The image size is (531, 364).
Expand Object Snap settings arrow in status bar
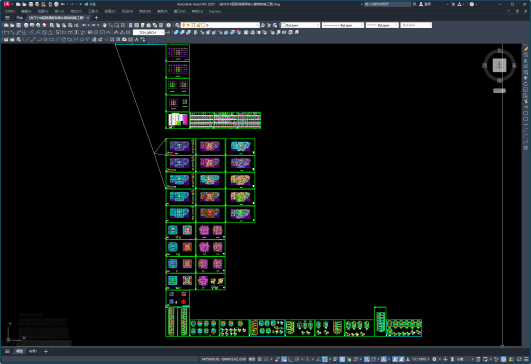pyautogui.click(x=330, y=359)
